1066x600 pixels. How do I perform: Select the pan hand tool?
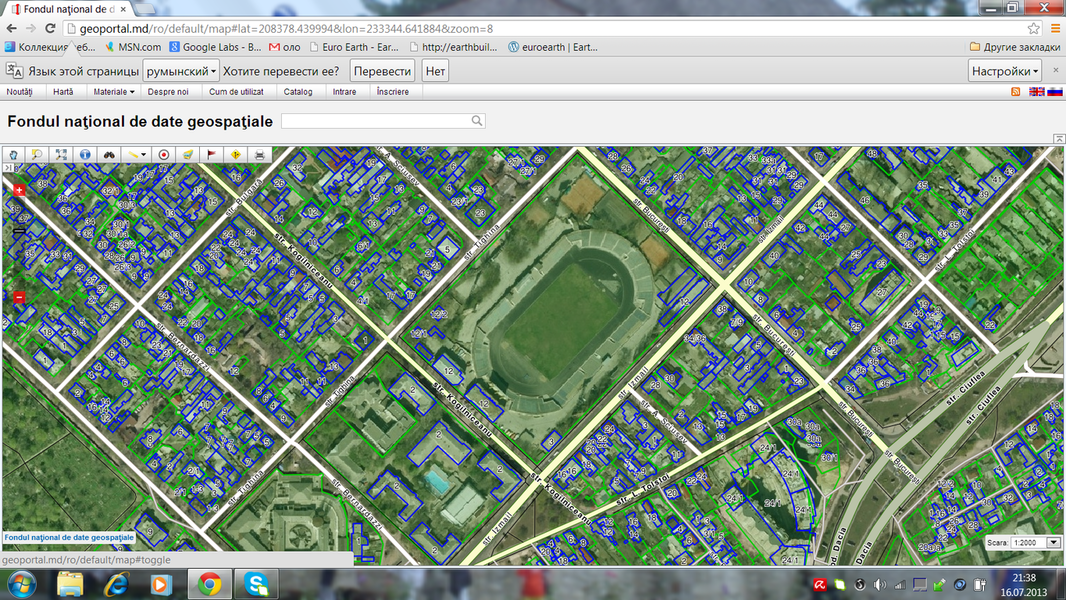point(14,155)
